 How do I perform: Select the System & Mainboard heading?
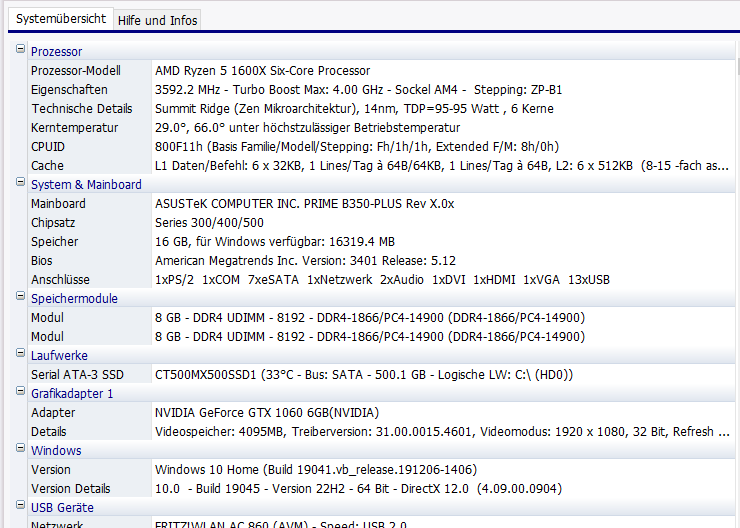[x=86, y=184]
